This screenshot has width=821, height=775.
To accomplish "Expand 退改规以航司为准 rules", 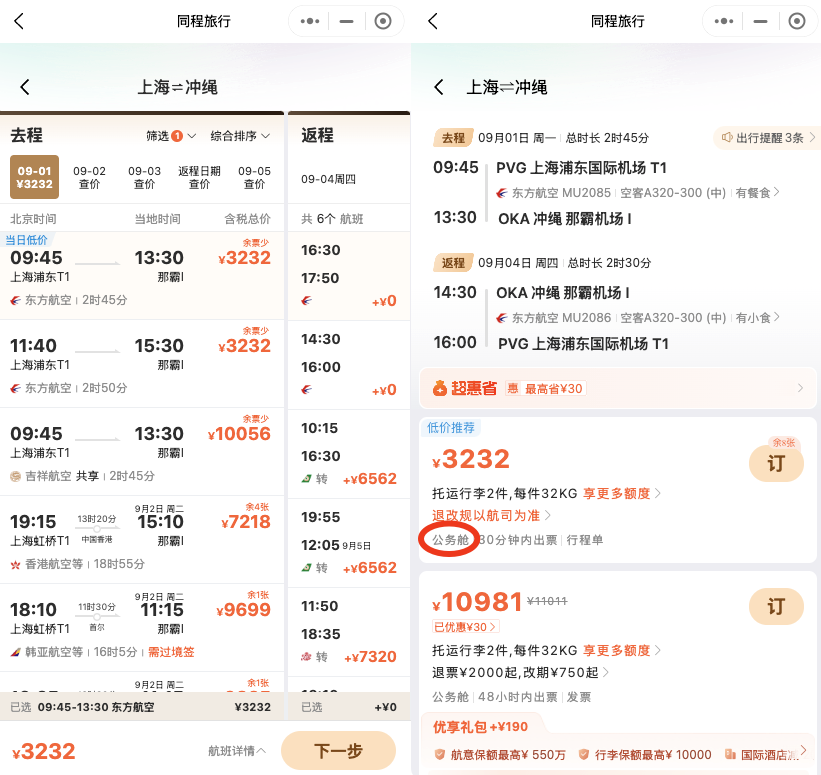I will tap(491, 515).
